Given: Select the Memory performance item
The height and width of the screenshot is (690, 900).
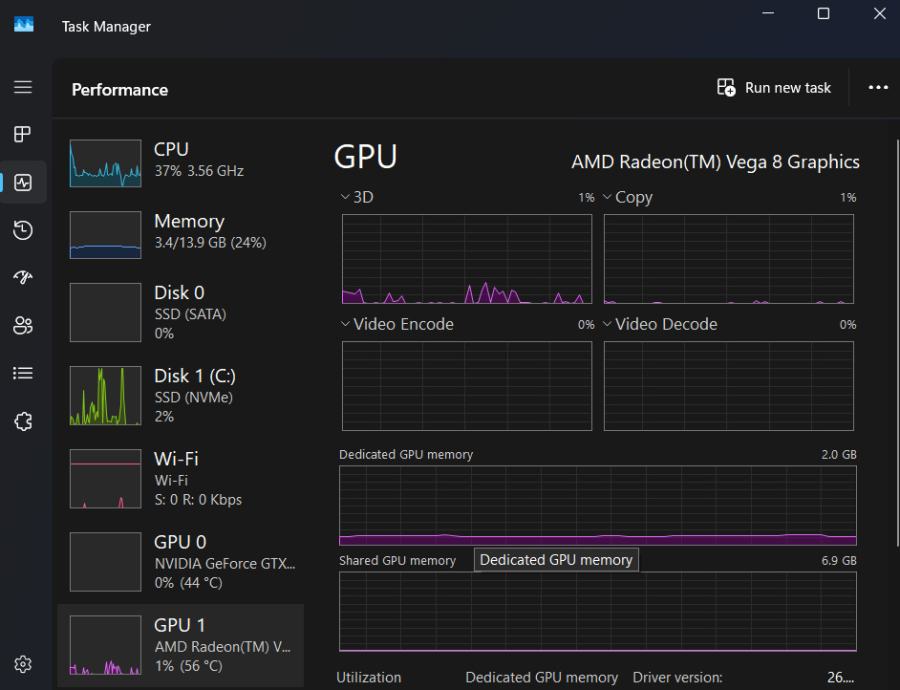Looking at the screenshot, I should 180,234.
